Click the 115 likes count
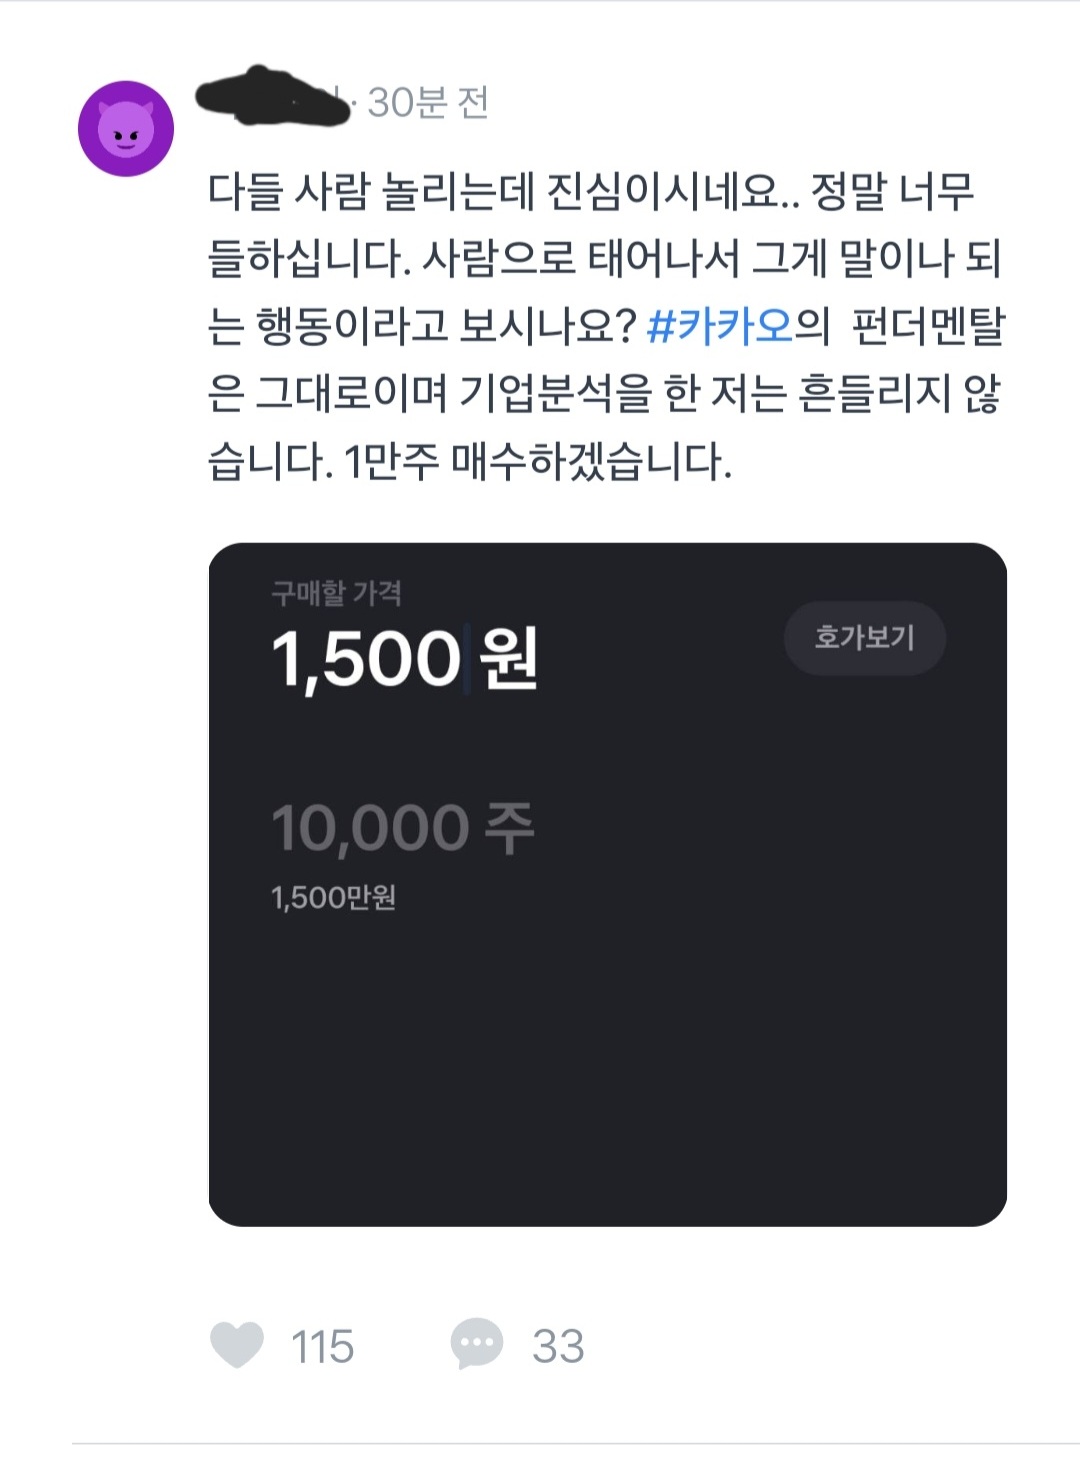The height and width of the screenshot is (1472, 1080). pos(322,1346)
